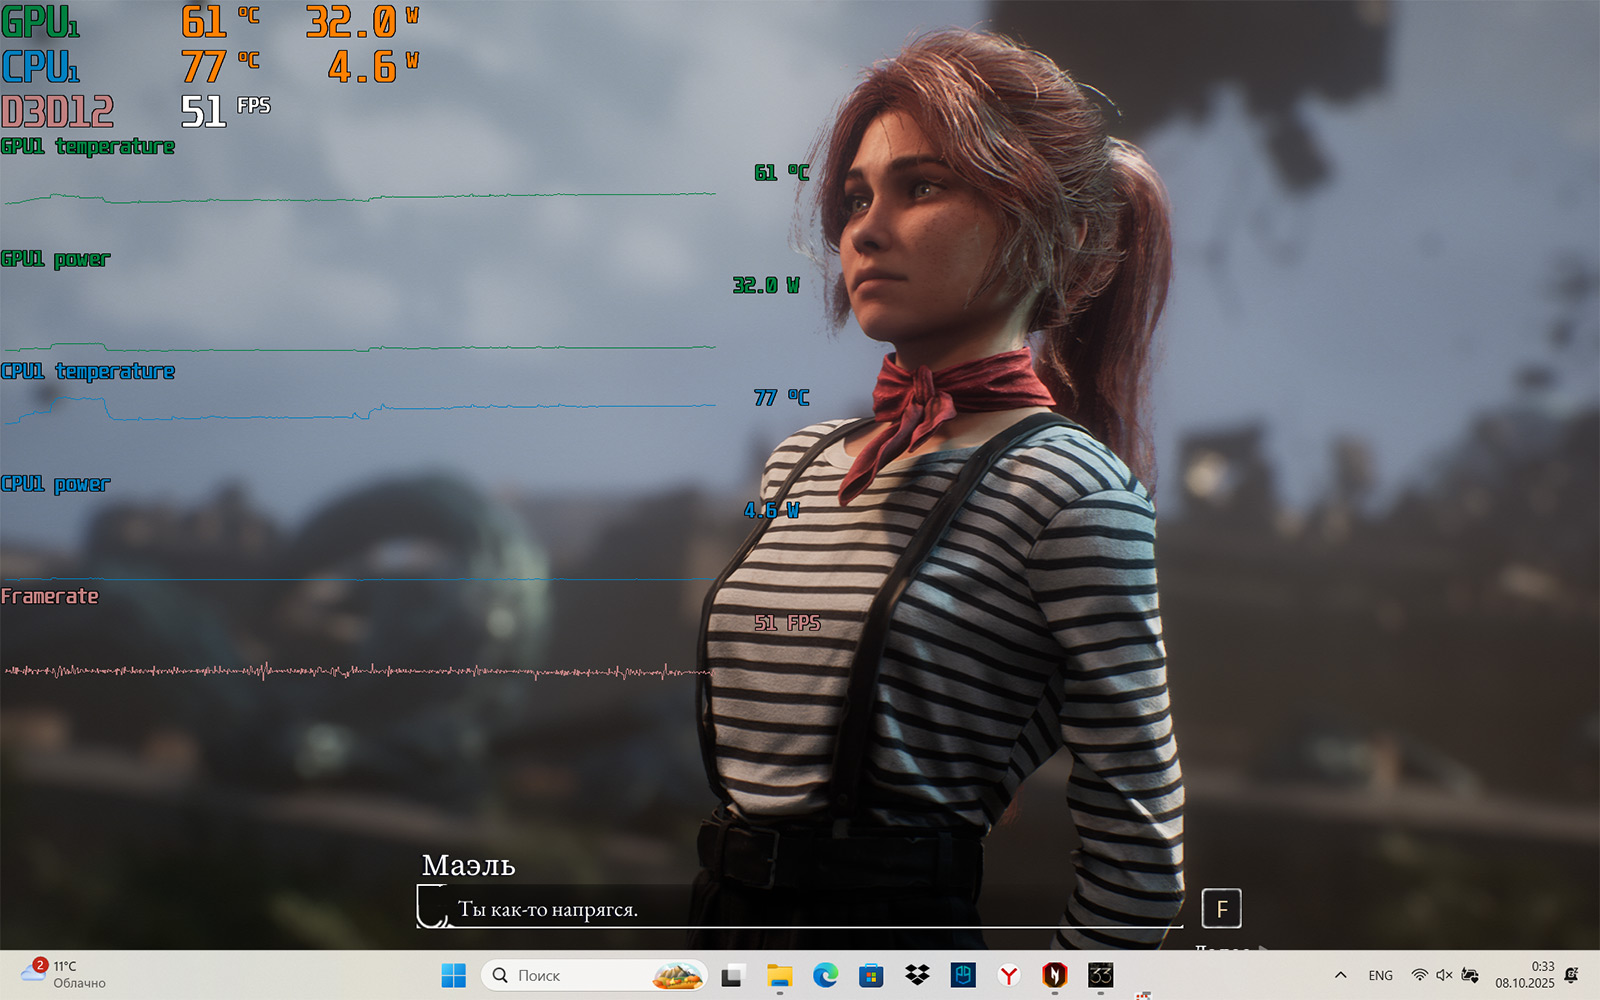Open Yandex Browser from the taskbar
Screen dimensions: 1600x1000
click(x=1009, y=975)
